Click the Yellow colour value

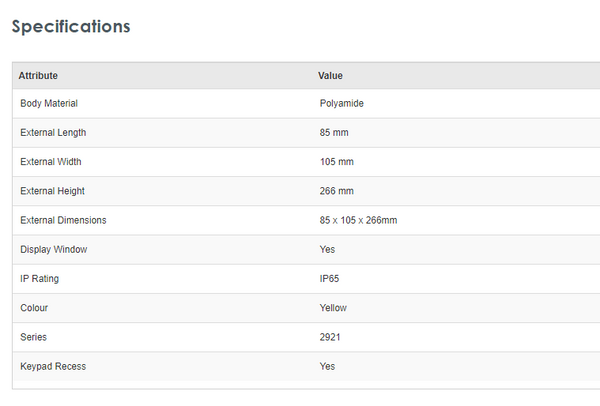click(333, 308)
